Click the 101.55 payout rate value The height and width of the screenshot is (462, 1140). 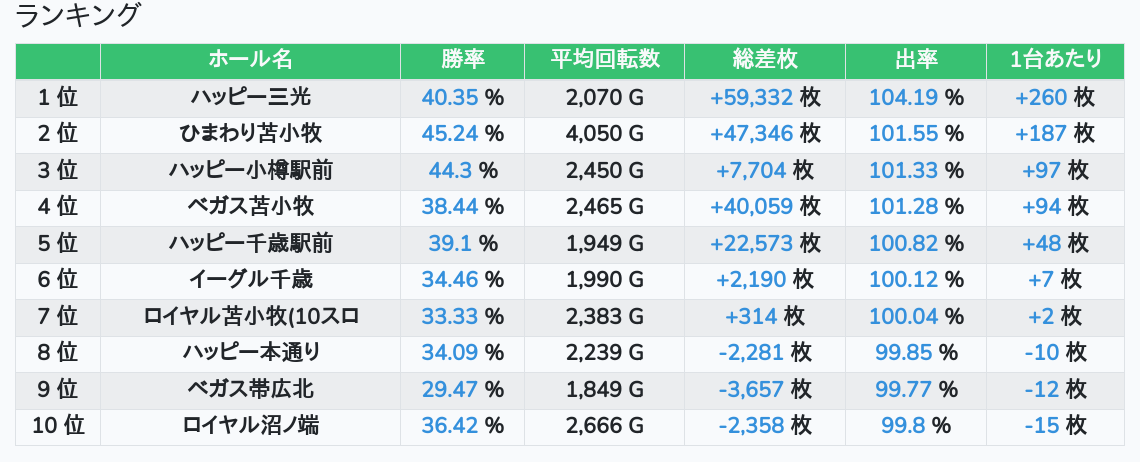tap(904, 134)
